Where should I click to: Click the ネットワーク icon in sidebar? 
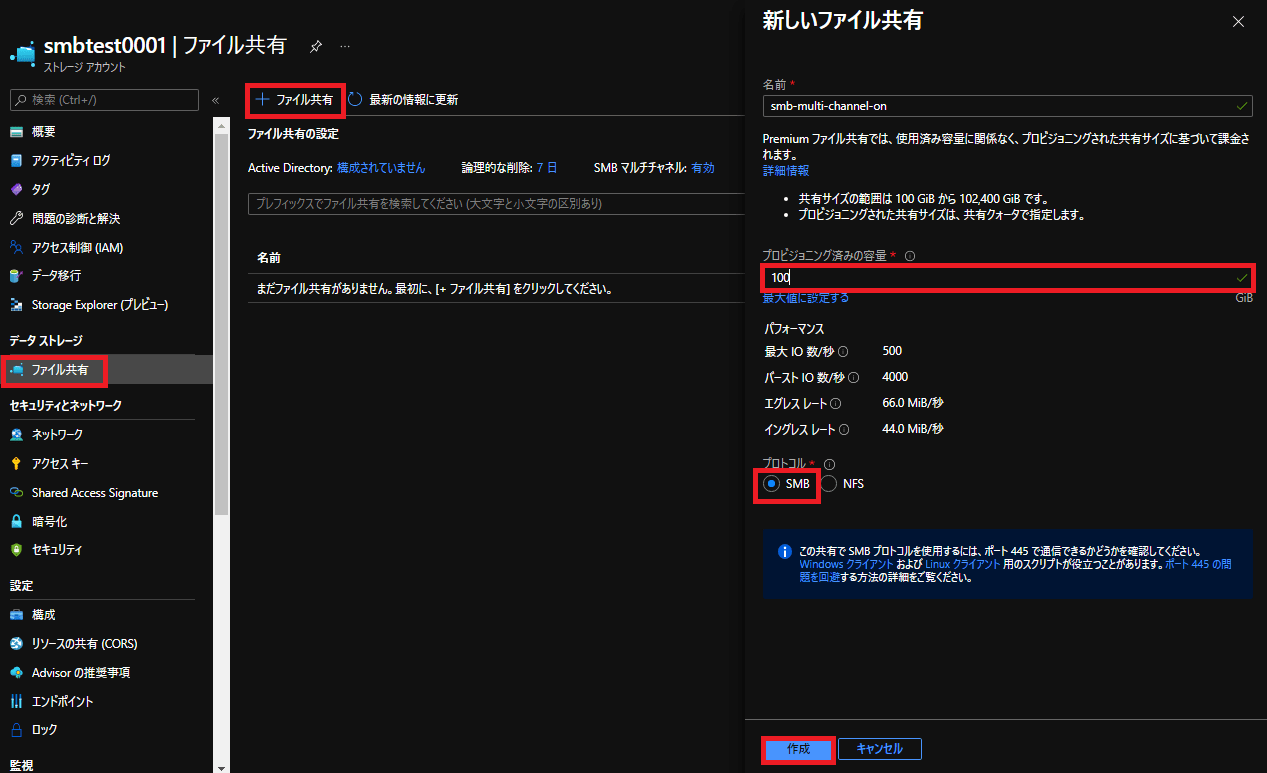(16, 434)
